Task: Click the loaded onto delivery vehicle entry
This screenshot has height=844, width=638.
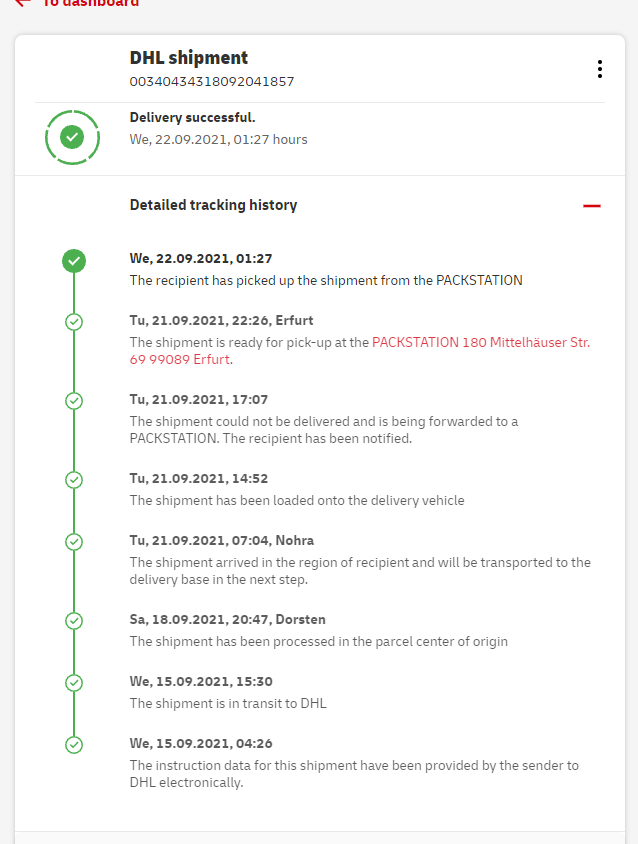Action: 297,500
